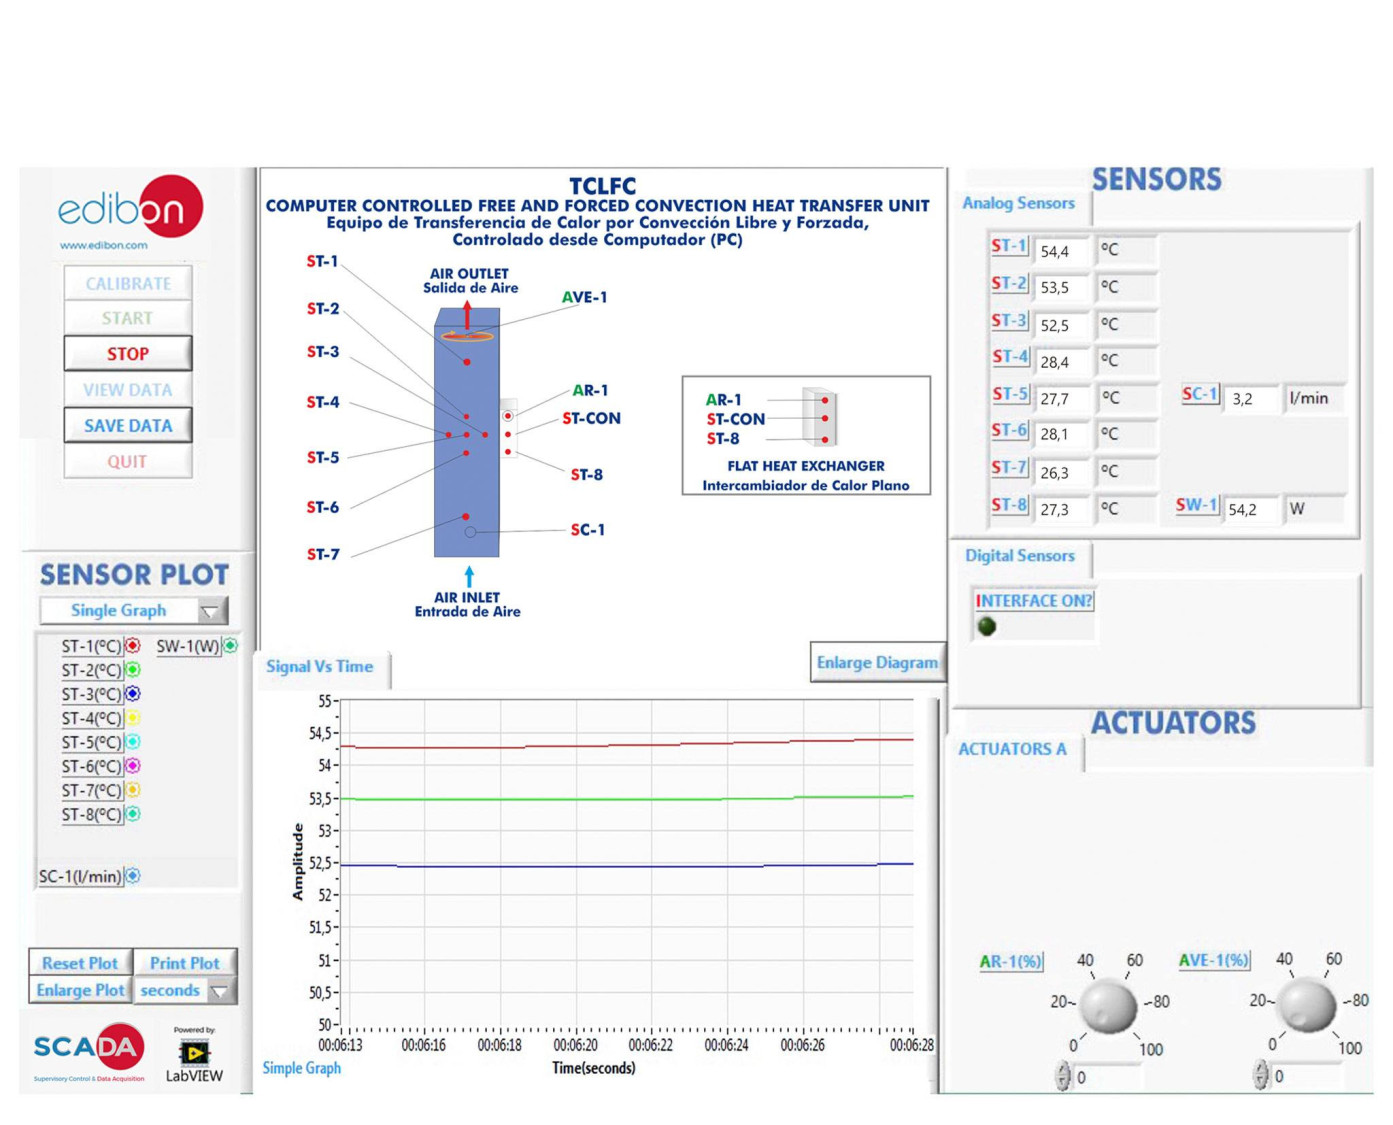Click the AVE-1 fan icon on diagram

pyautogui.click(x=467, y=336)
